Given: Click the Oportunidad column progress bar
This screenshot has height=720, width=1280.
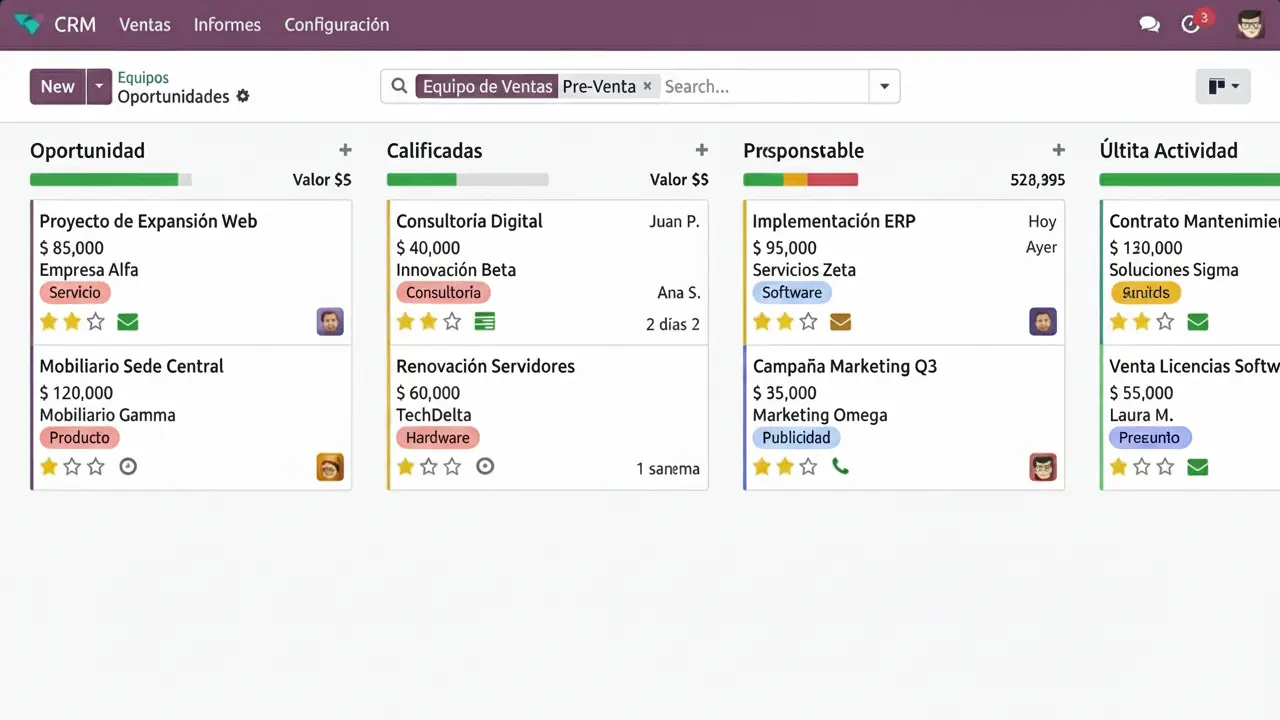Looking at the screenshot, I should (110, 180).
